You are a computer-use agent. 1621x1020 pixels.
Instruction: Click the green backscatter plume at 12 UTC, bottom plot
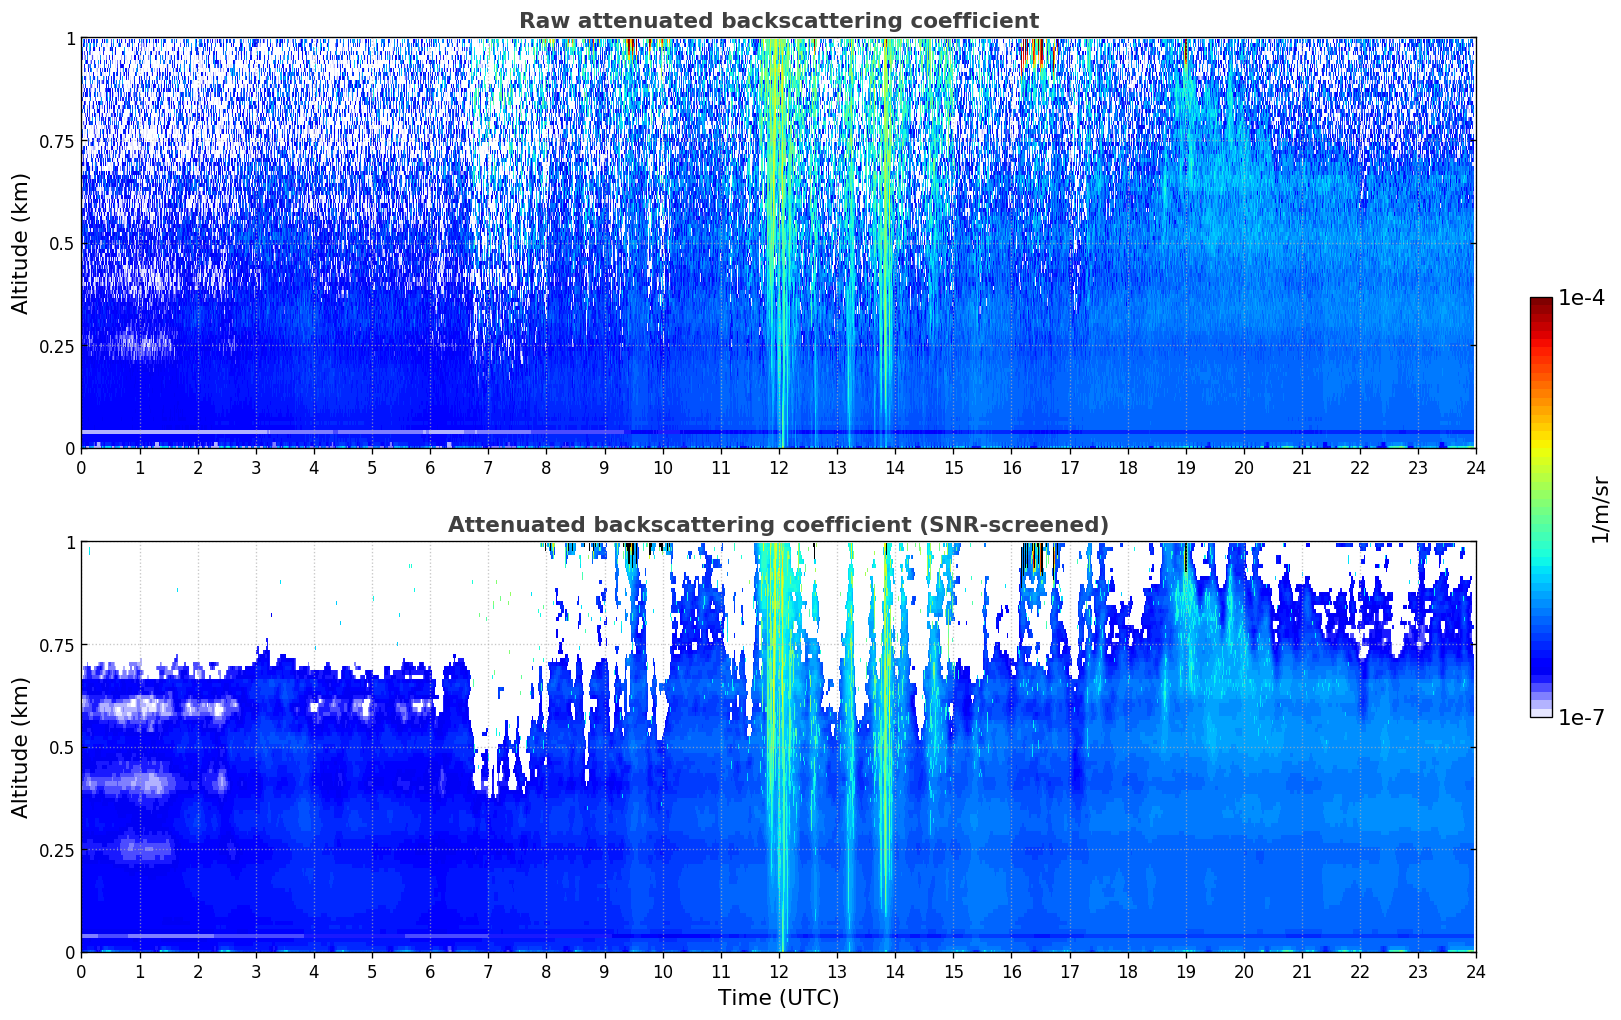pyautogui.click(x=778, y=745)
